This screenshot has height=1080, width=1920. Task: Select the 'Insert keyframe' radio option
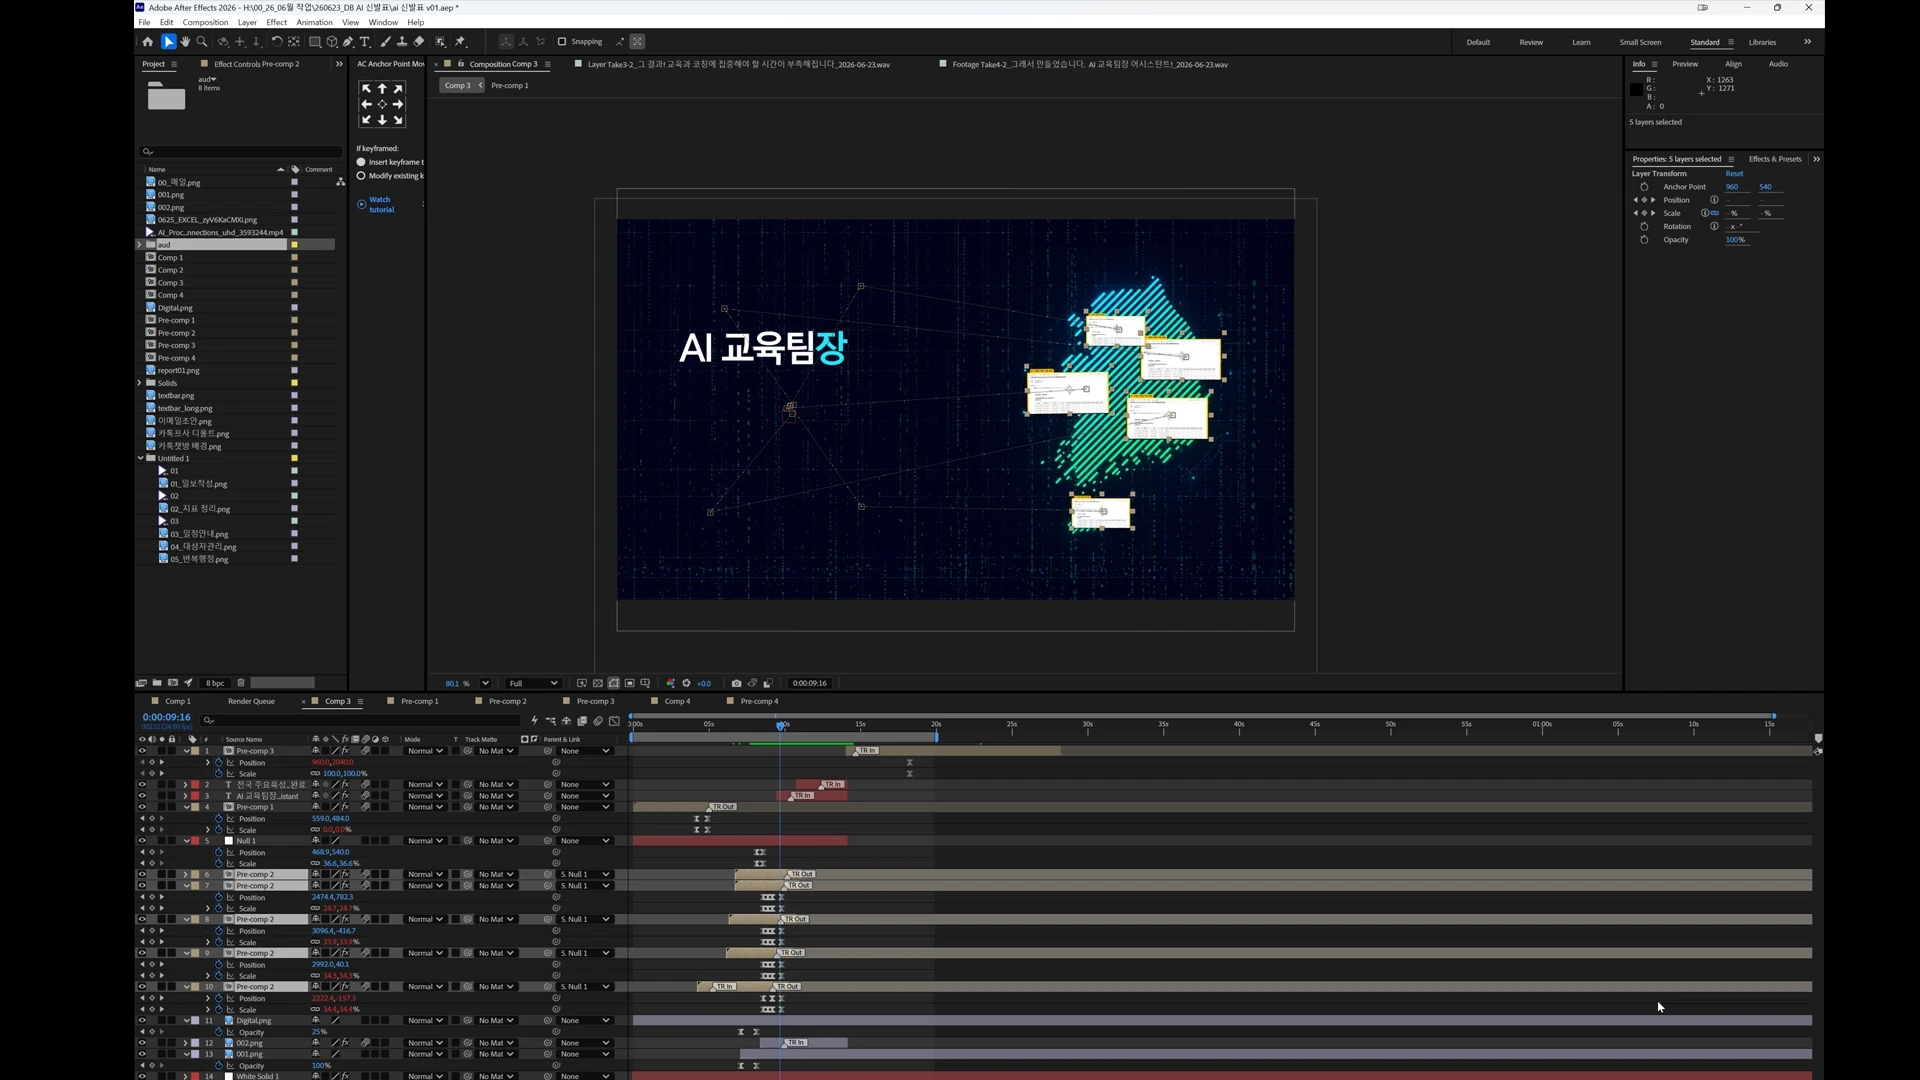click(361, 162)
